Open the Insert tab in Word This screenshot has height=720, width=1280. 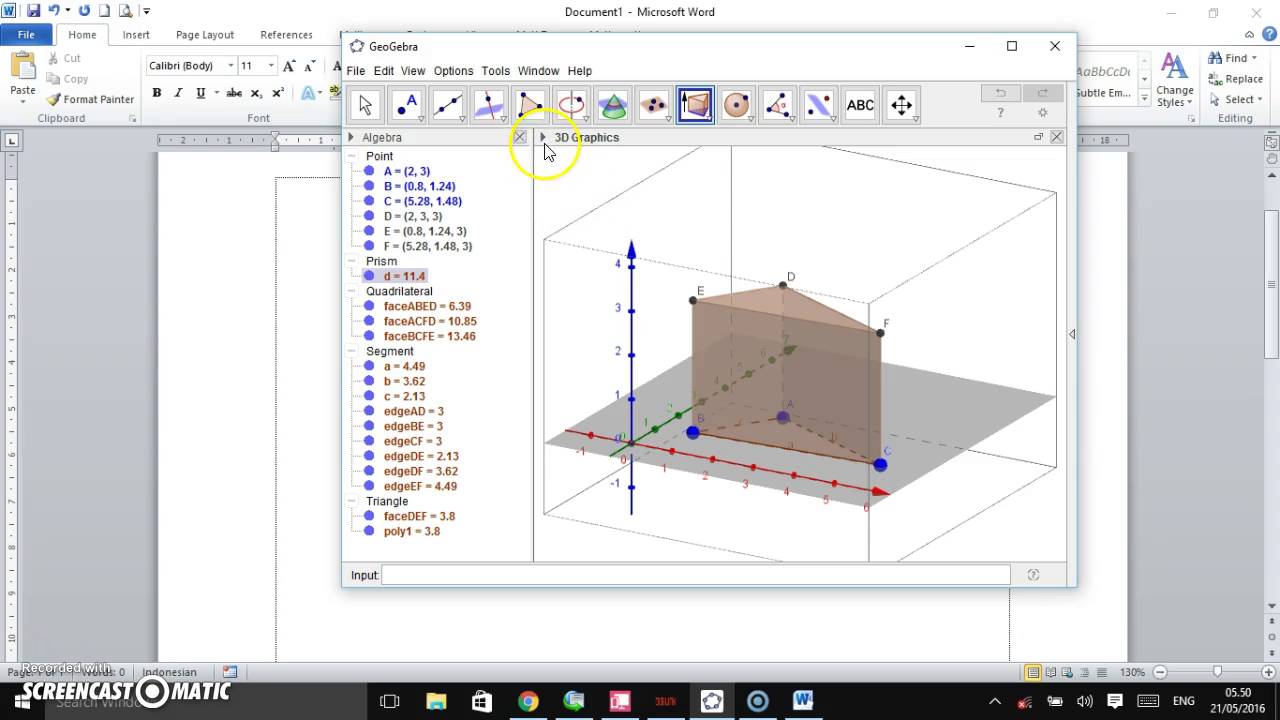tap(136, 35)
